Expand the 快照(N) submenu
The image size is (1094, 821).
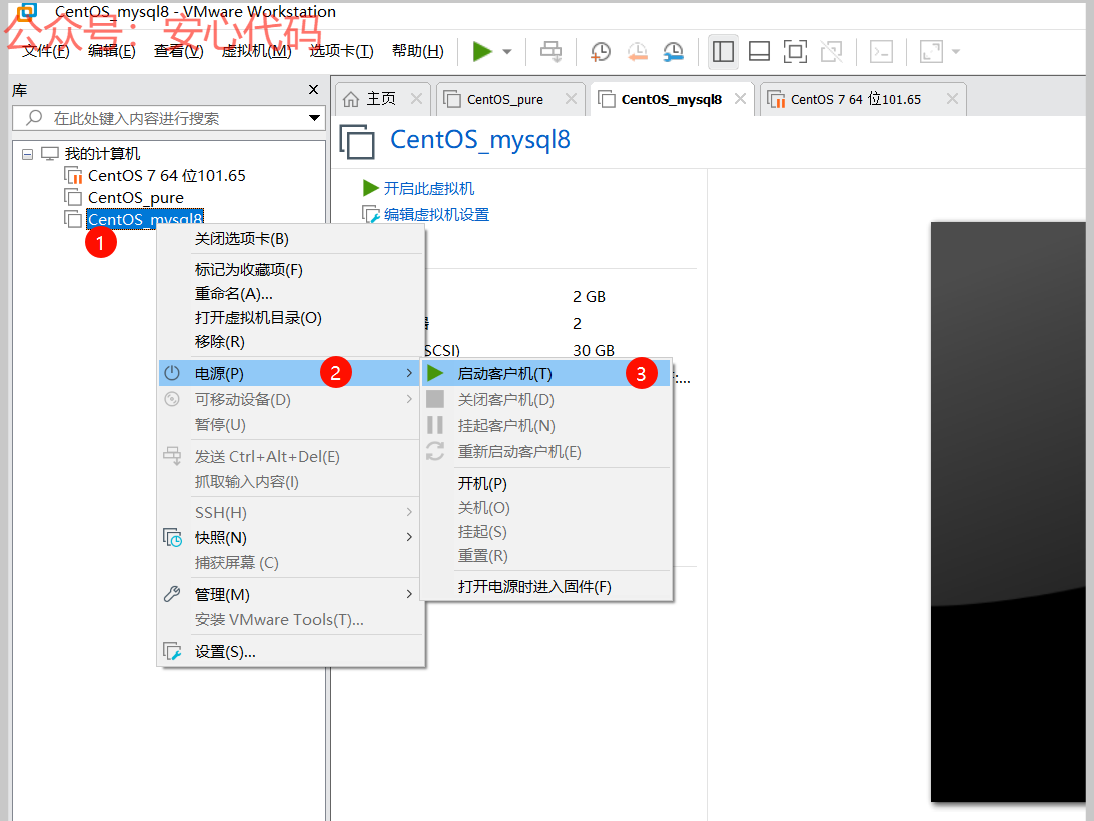click(x=290, y=537)
